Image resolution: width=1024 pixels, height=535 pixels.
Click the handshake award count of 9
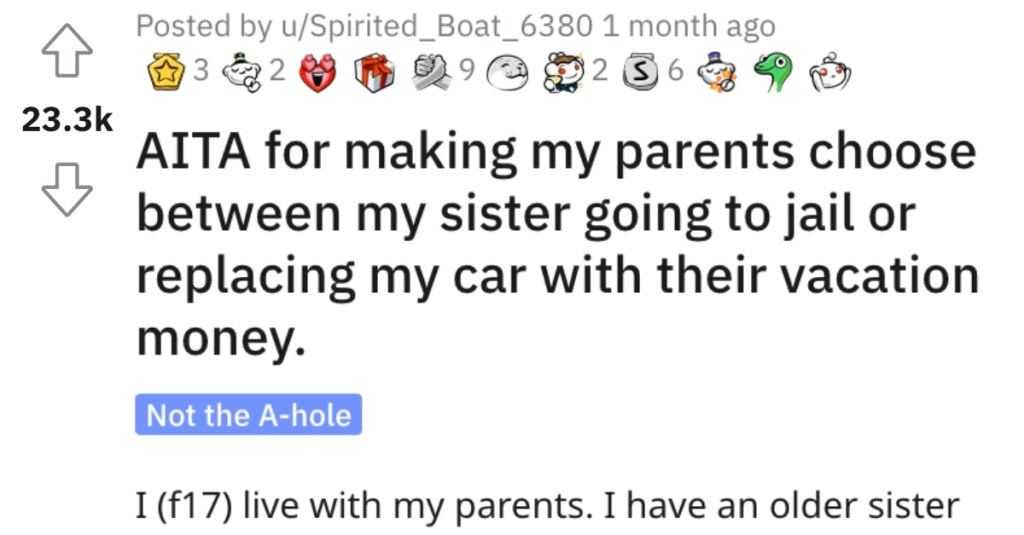464,73
